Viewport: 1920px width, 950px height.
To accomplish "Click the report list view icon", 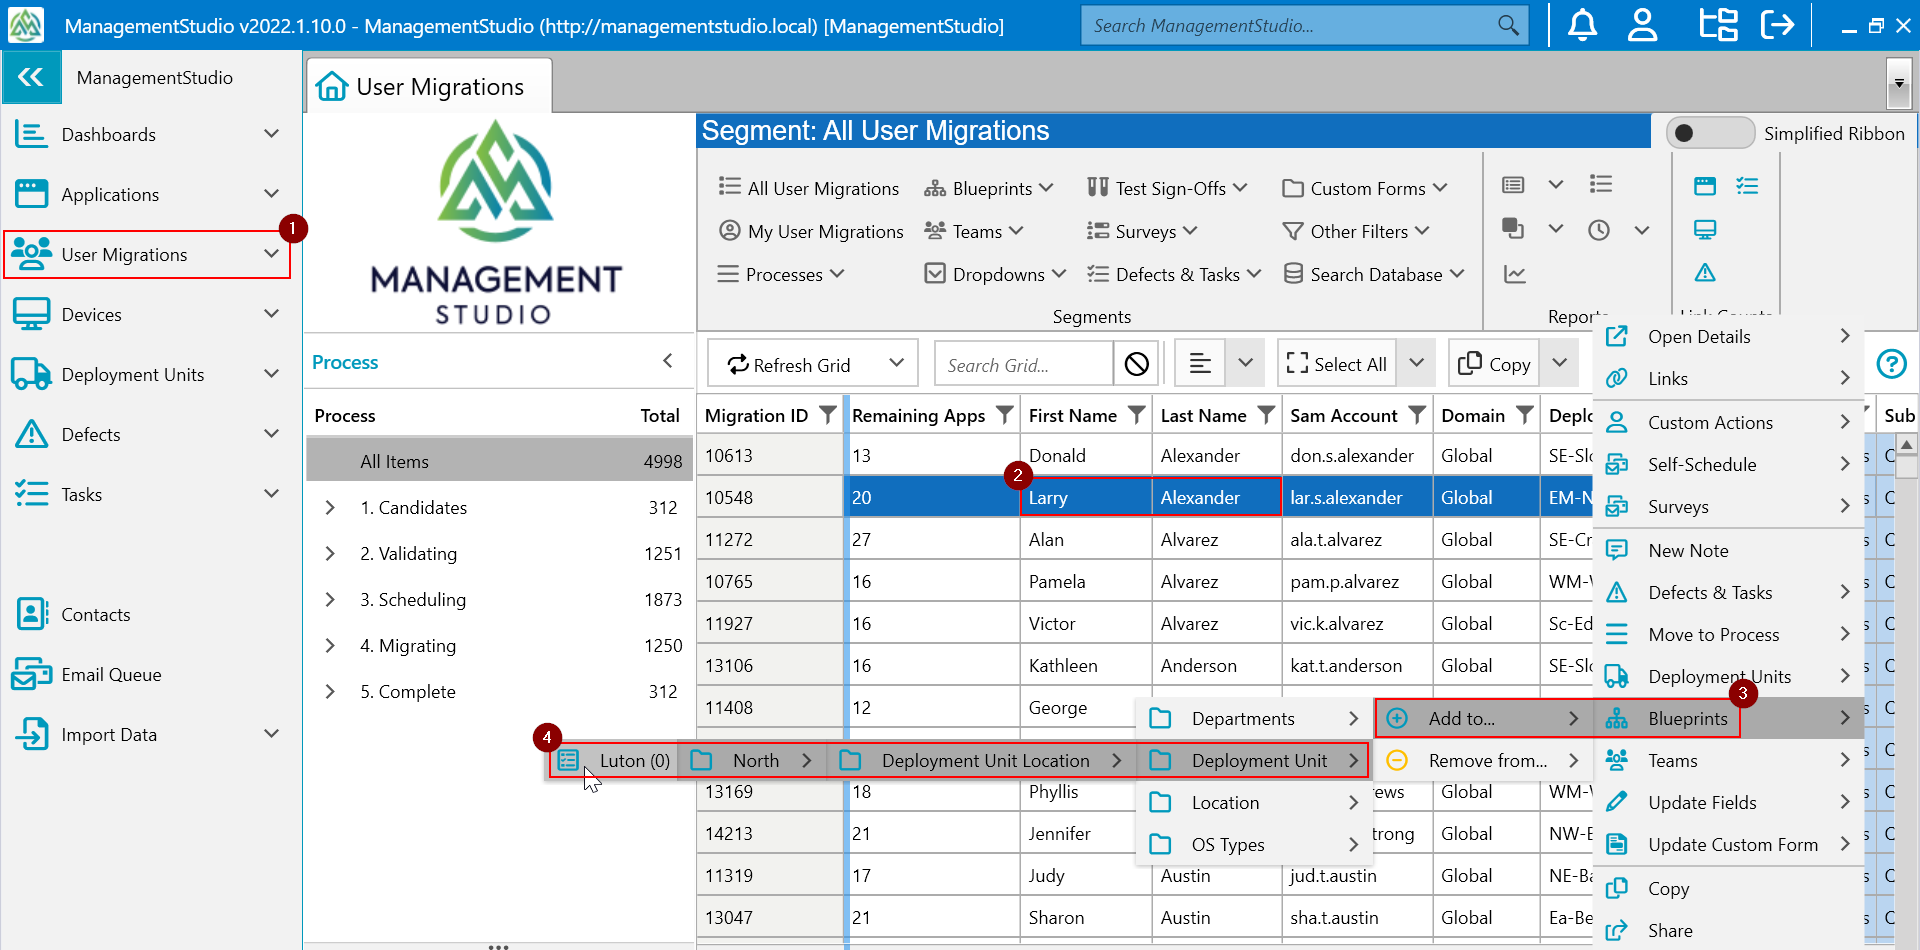I will pyautogui.click(x=1513, y=185).
